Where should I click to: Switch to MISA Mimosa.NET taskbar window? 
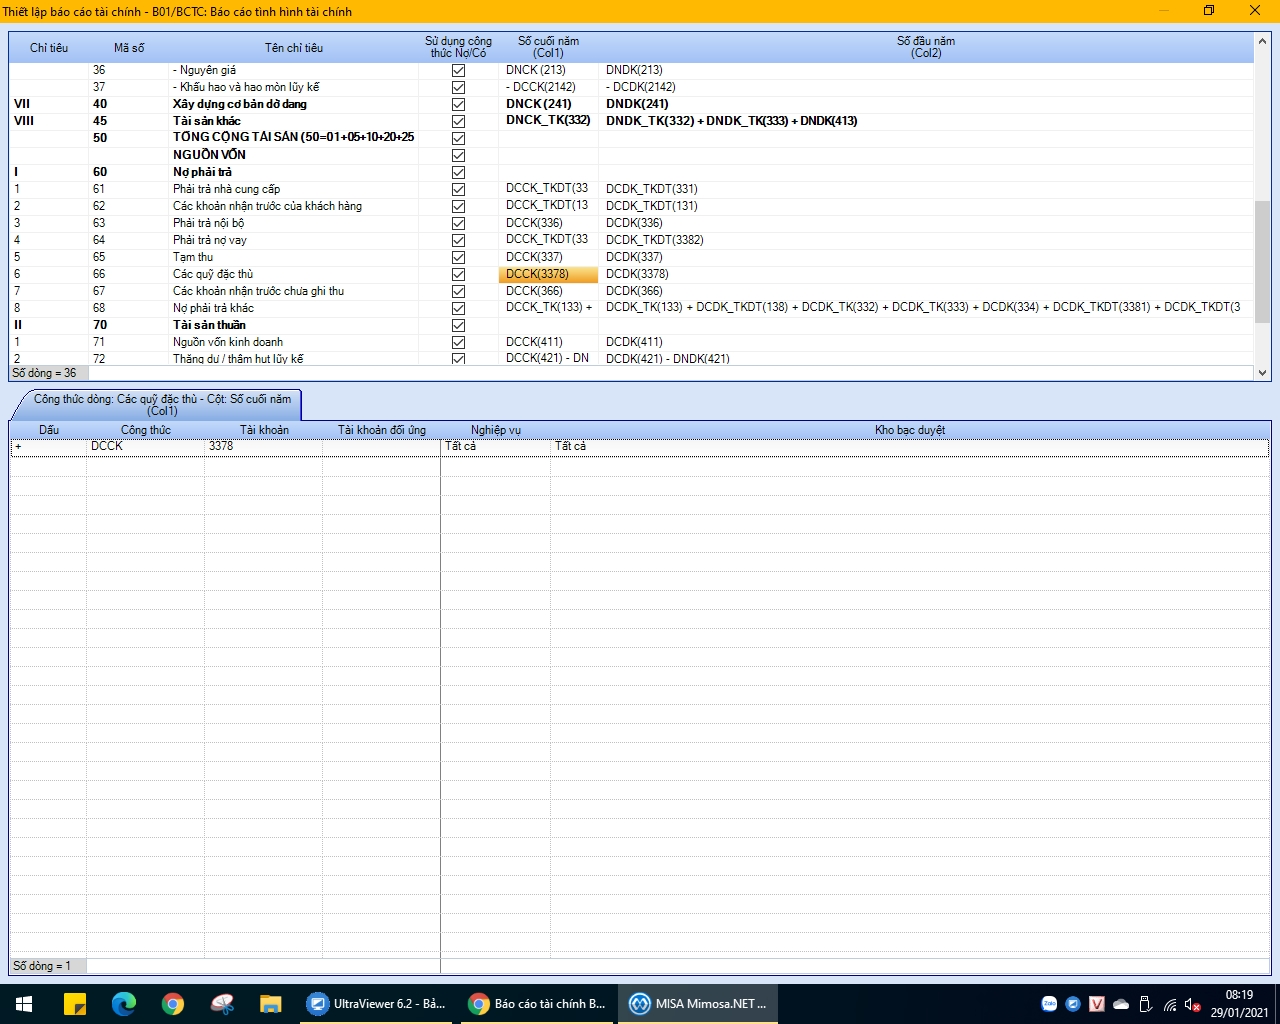point(698,1004)
